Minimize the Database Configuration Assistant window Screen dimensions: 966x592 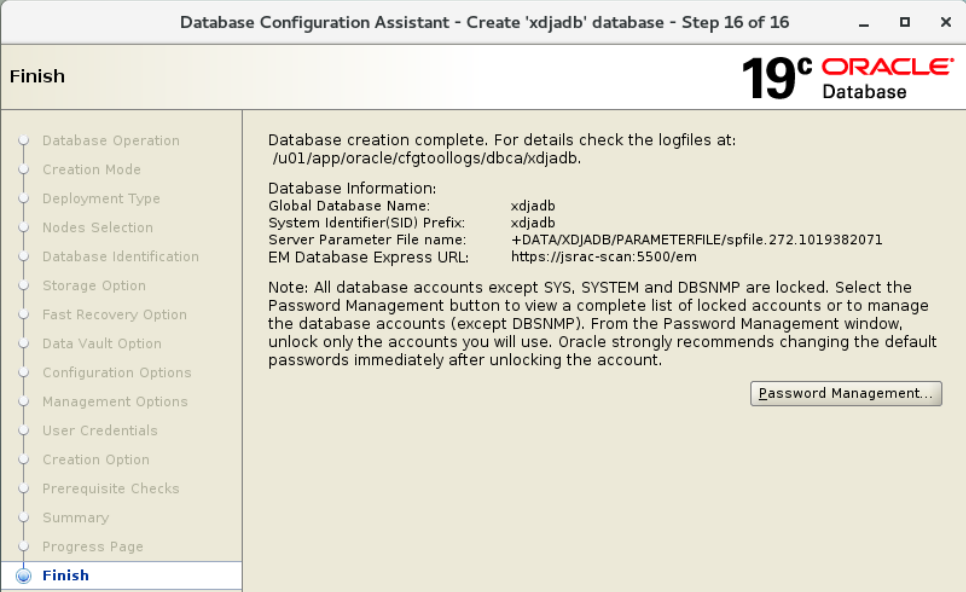tap(864, 23)
